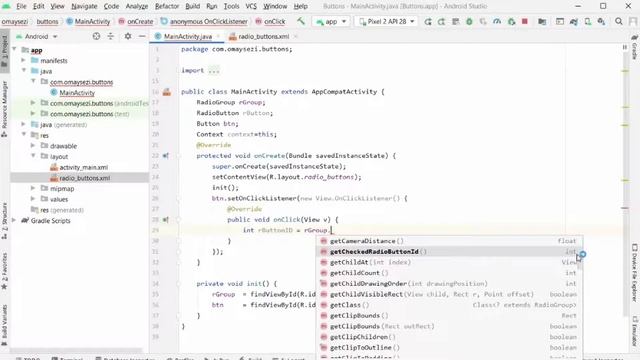Choose getClass() from autocomplete list
This screenshot has height=360, width=640.
tap(449, 305)
